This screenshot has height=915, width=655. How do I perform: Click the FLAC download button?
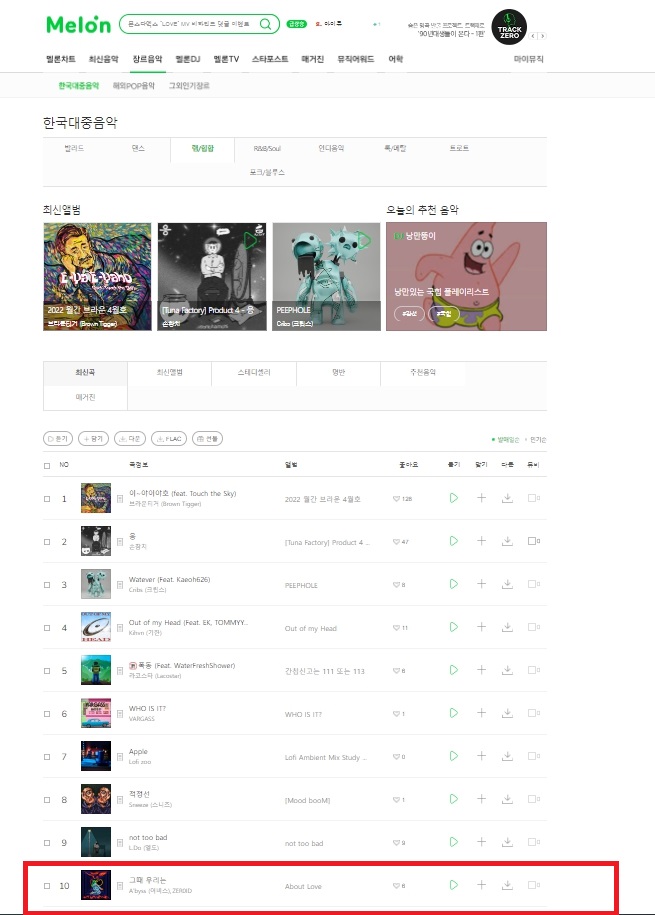169,439
